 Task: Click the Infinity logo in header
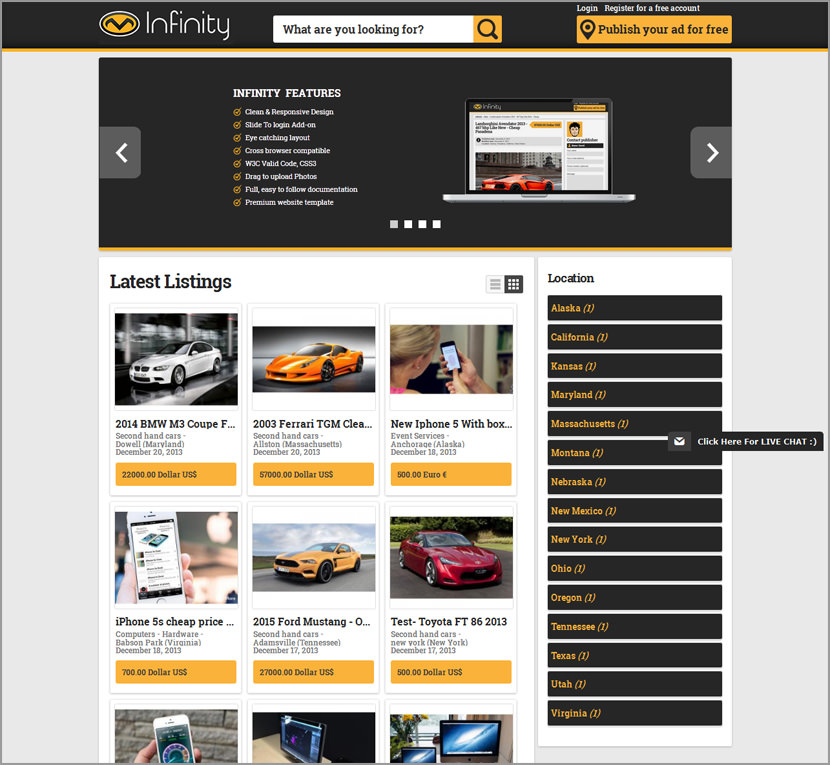click(165, 25)
